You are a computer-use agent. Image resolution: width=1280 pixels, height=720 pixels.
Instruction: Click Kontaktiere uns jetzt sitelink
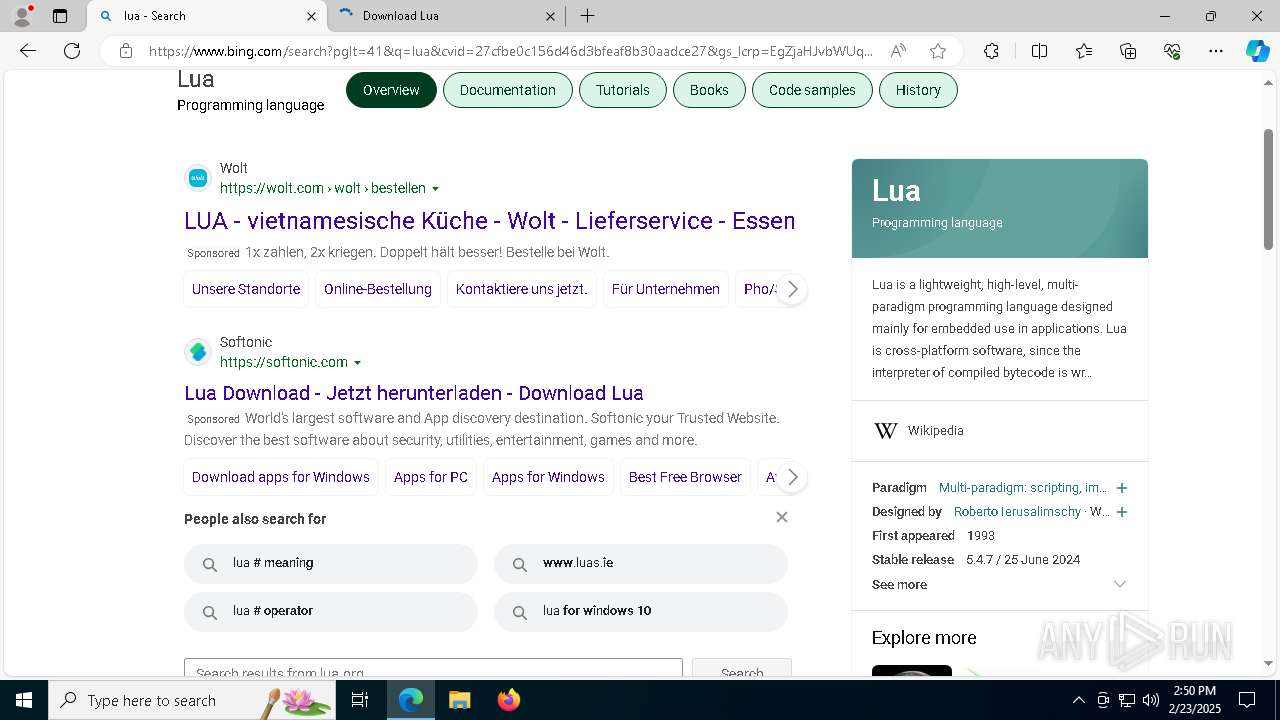click(522, 289)
